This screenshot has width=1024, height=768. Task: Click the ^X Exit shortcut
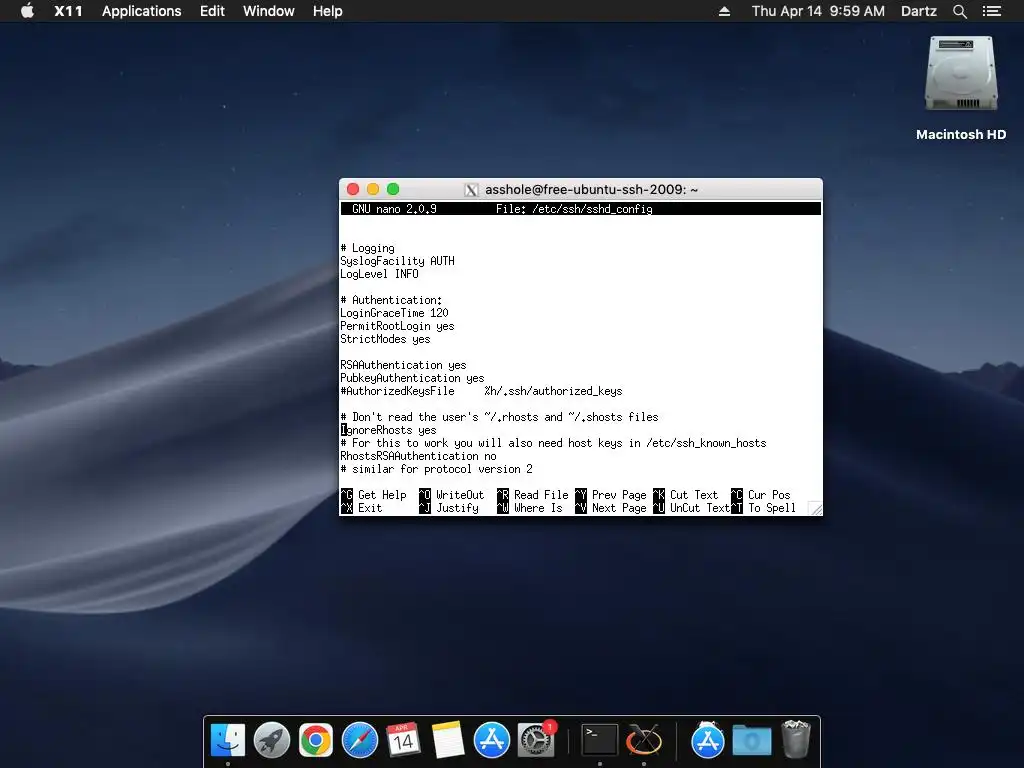[361, 509]
